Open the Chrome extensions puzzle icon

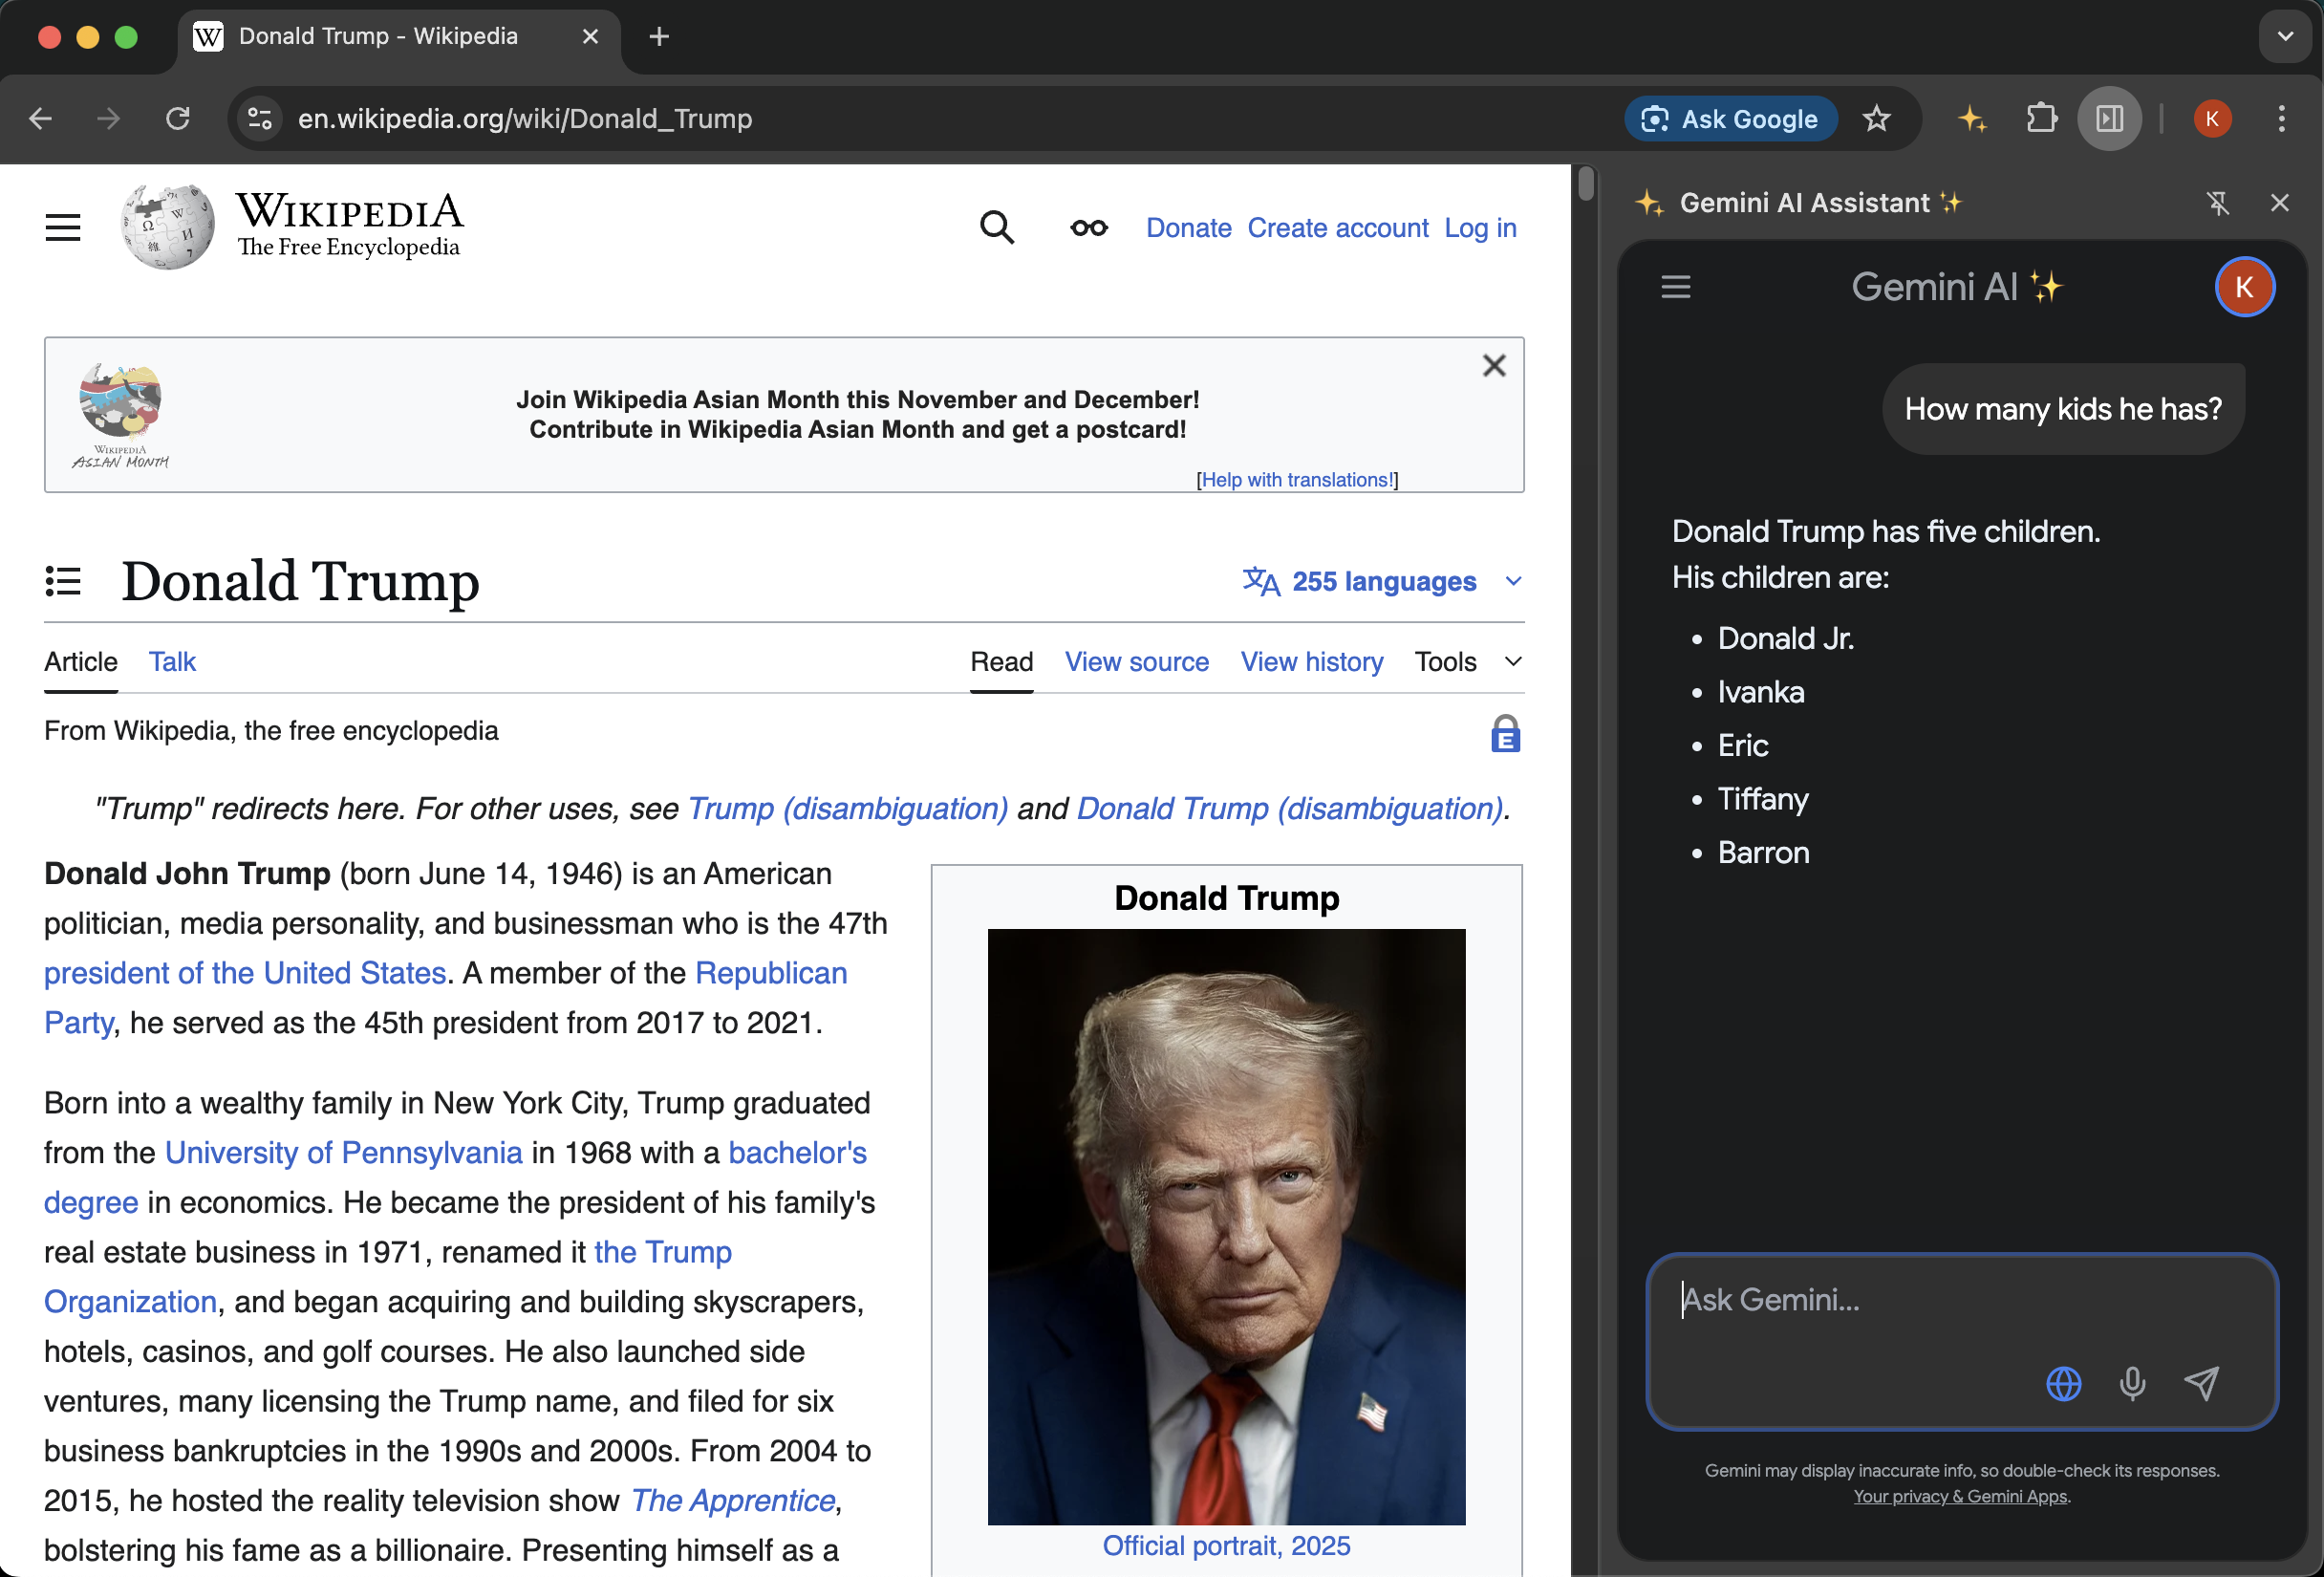[2041, 119]
